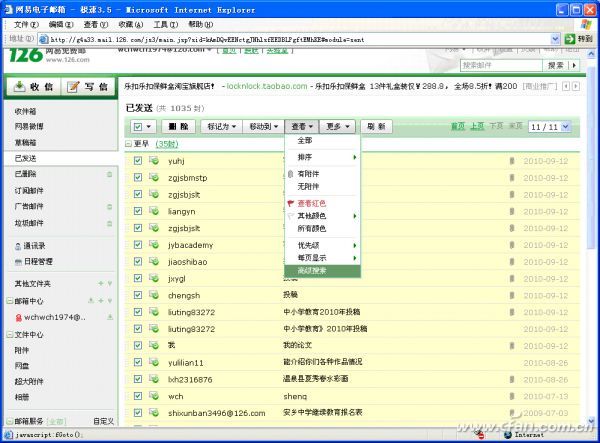Expand the search options arrow
Screen dimensions: 600x443
(574, 65)
